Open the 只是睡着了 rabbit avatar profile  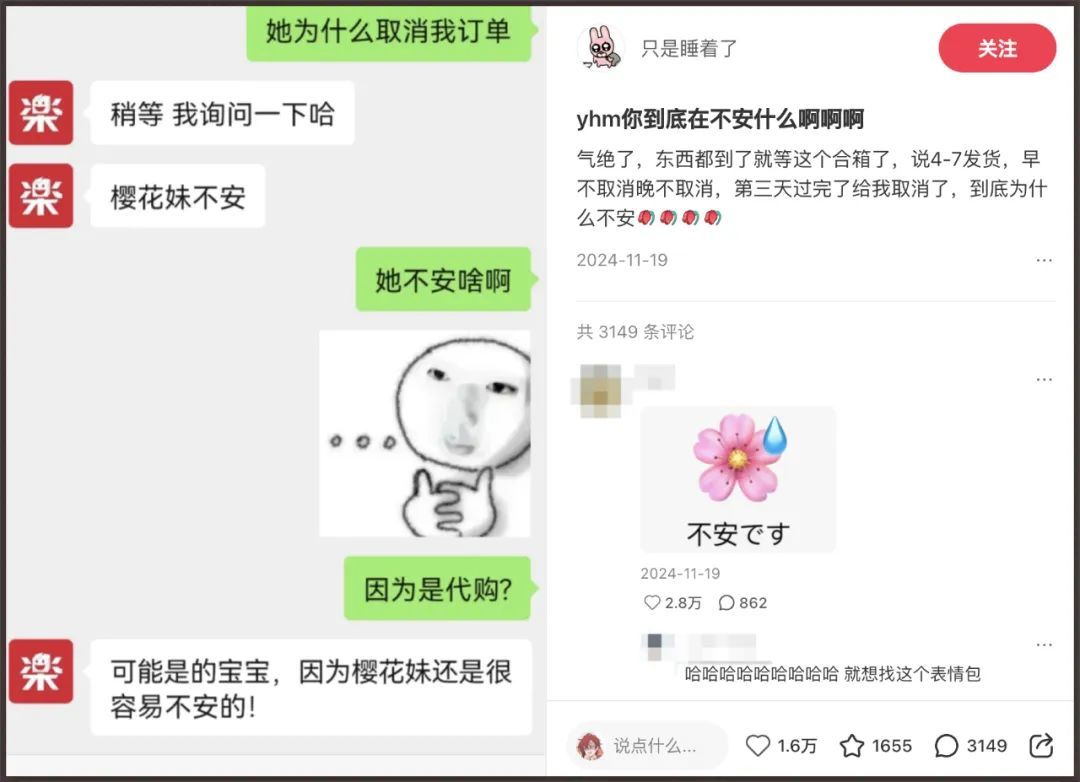tap(601, 48)
